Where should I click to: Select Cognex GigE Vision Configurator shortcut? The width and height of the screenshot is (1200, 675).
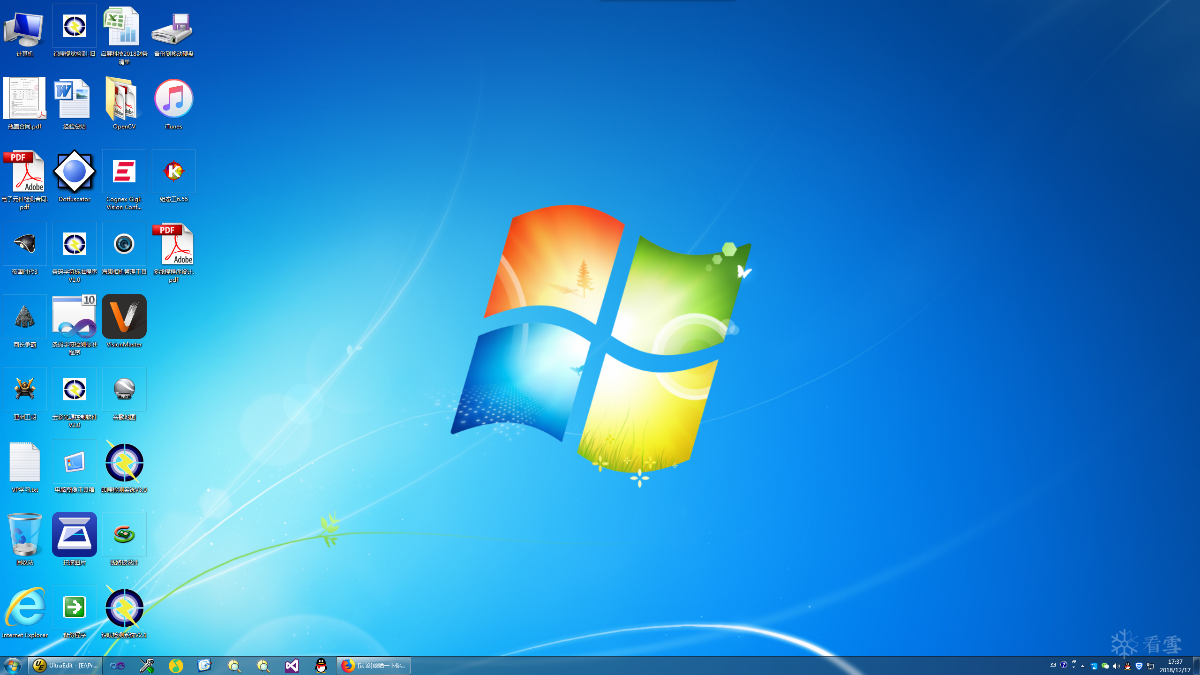click(x=124, y=178)
